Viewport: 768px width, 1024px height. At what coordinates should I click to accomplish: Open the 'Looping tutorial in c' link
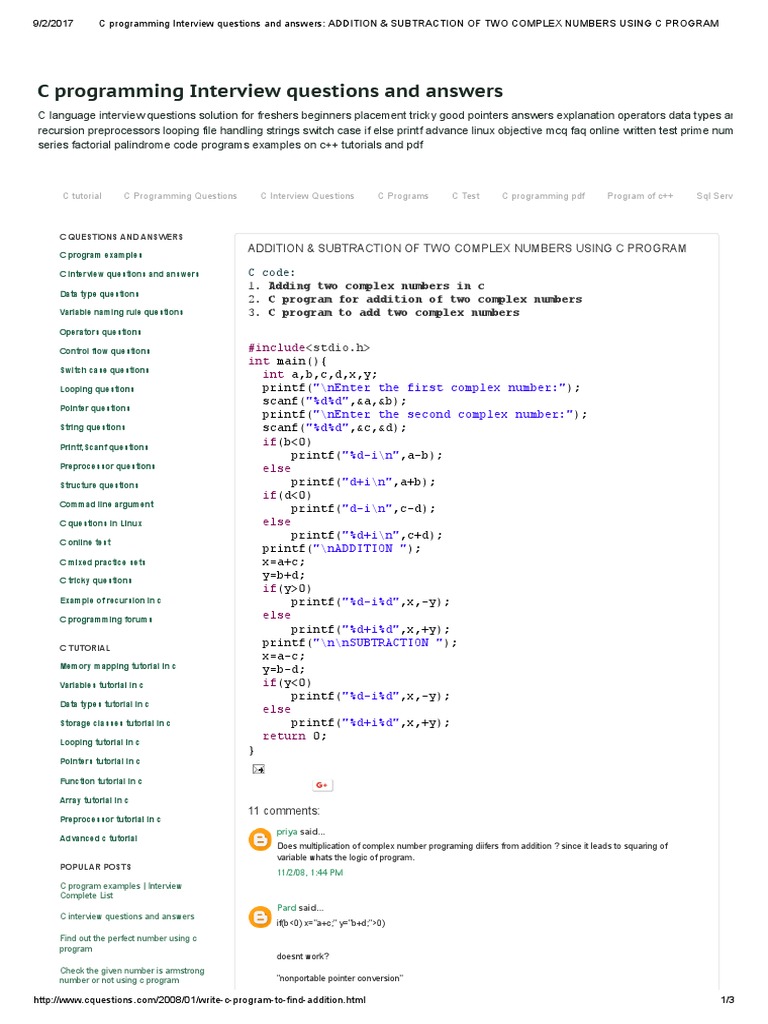click(99, 743)
